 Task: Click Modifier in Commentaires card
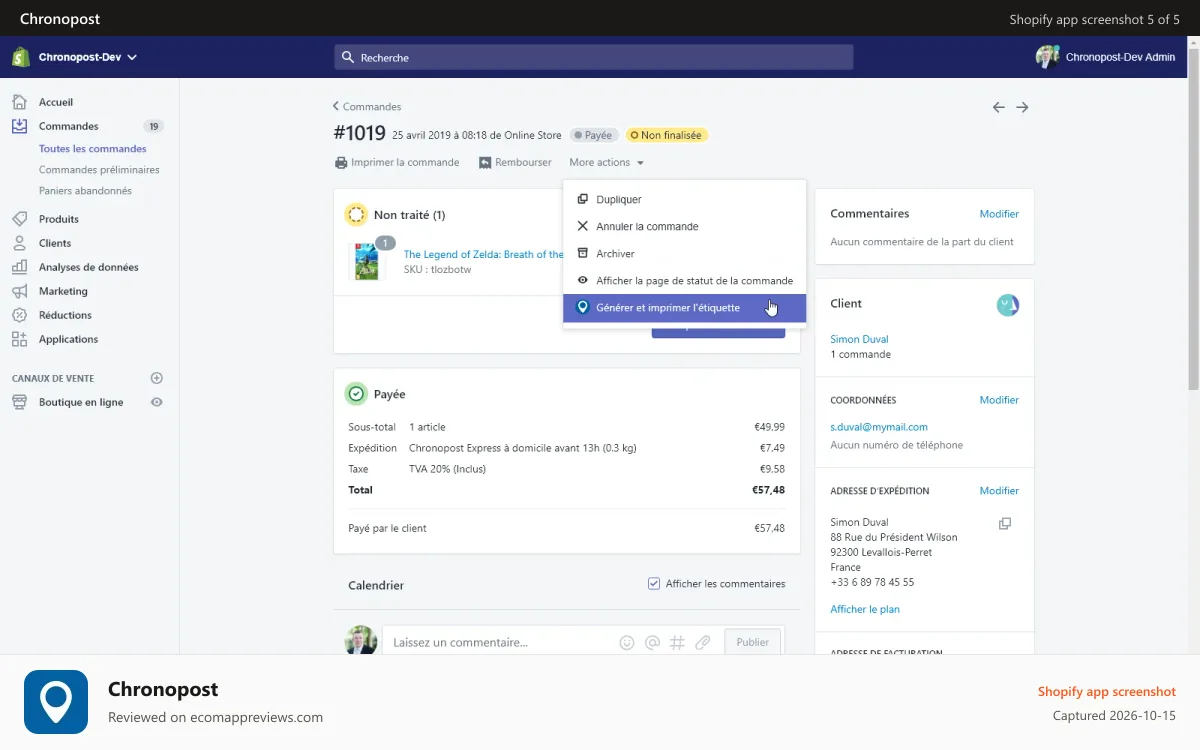pos(999,214)
